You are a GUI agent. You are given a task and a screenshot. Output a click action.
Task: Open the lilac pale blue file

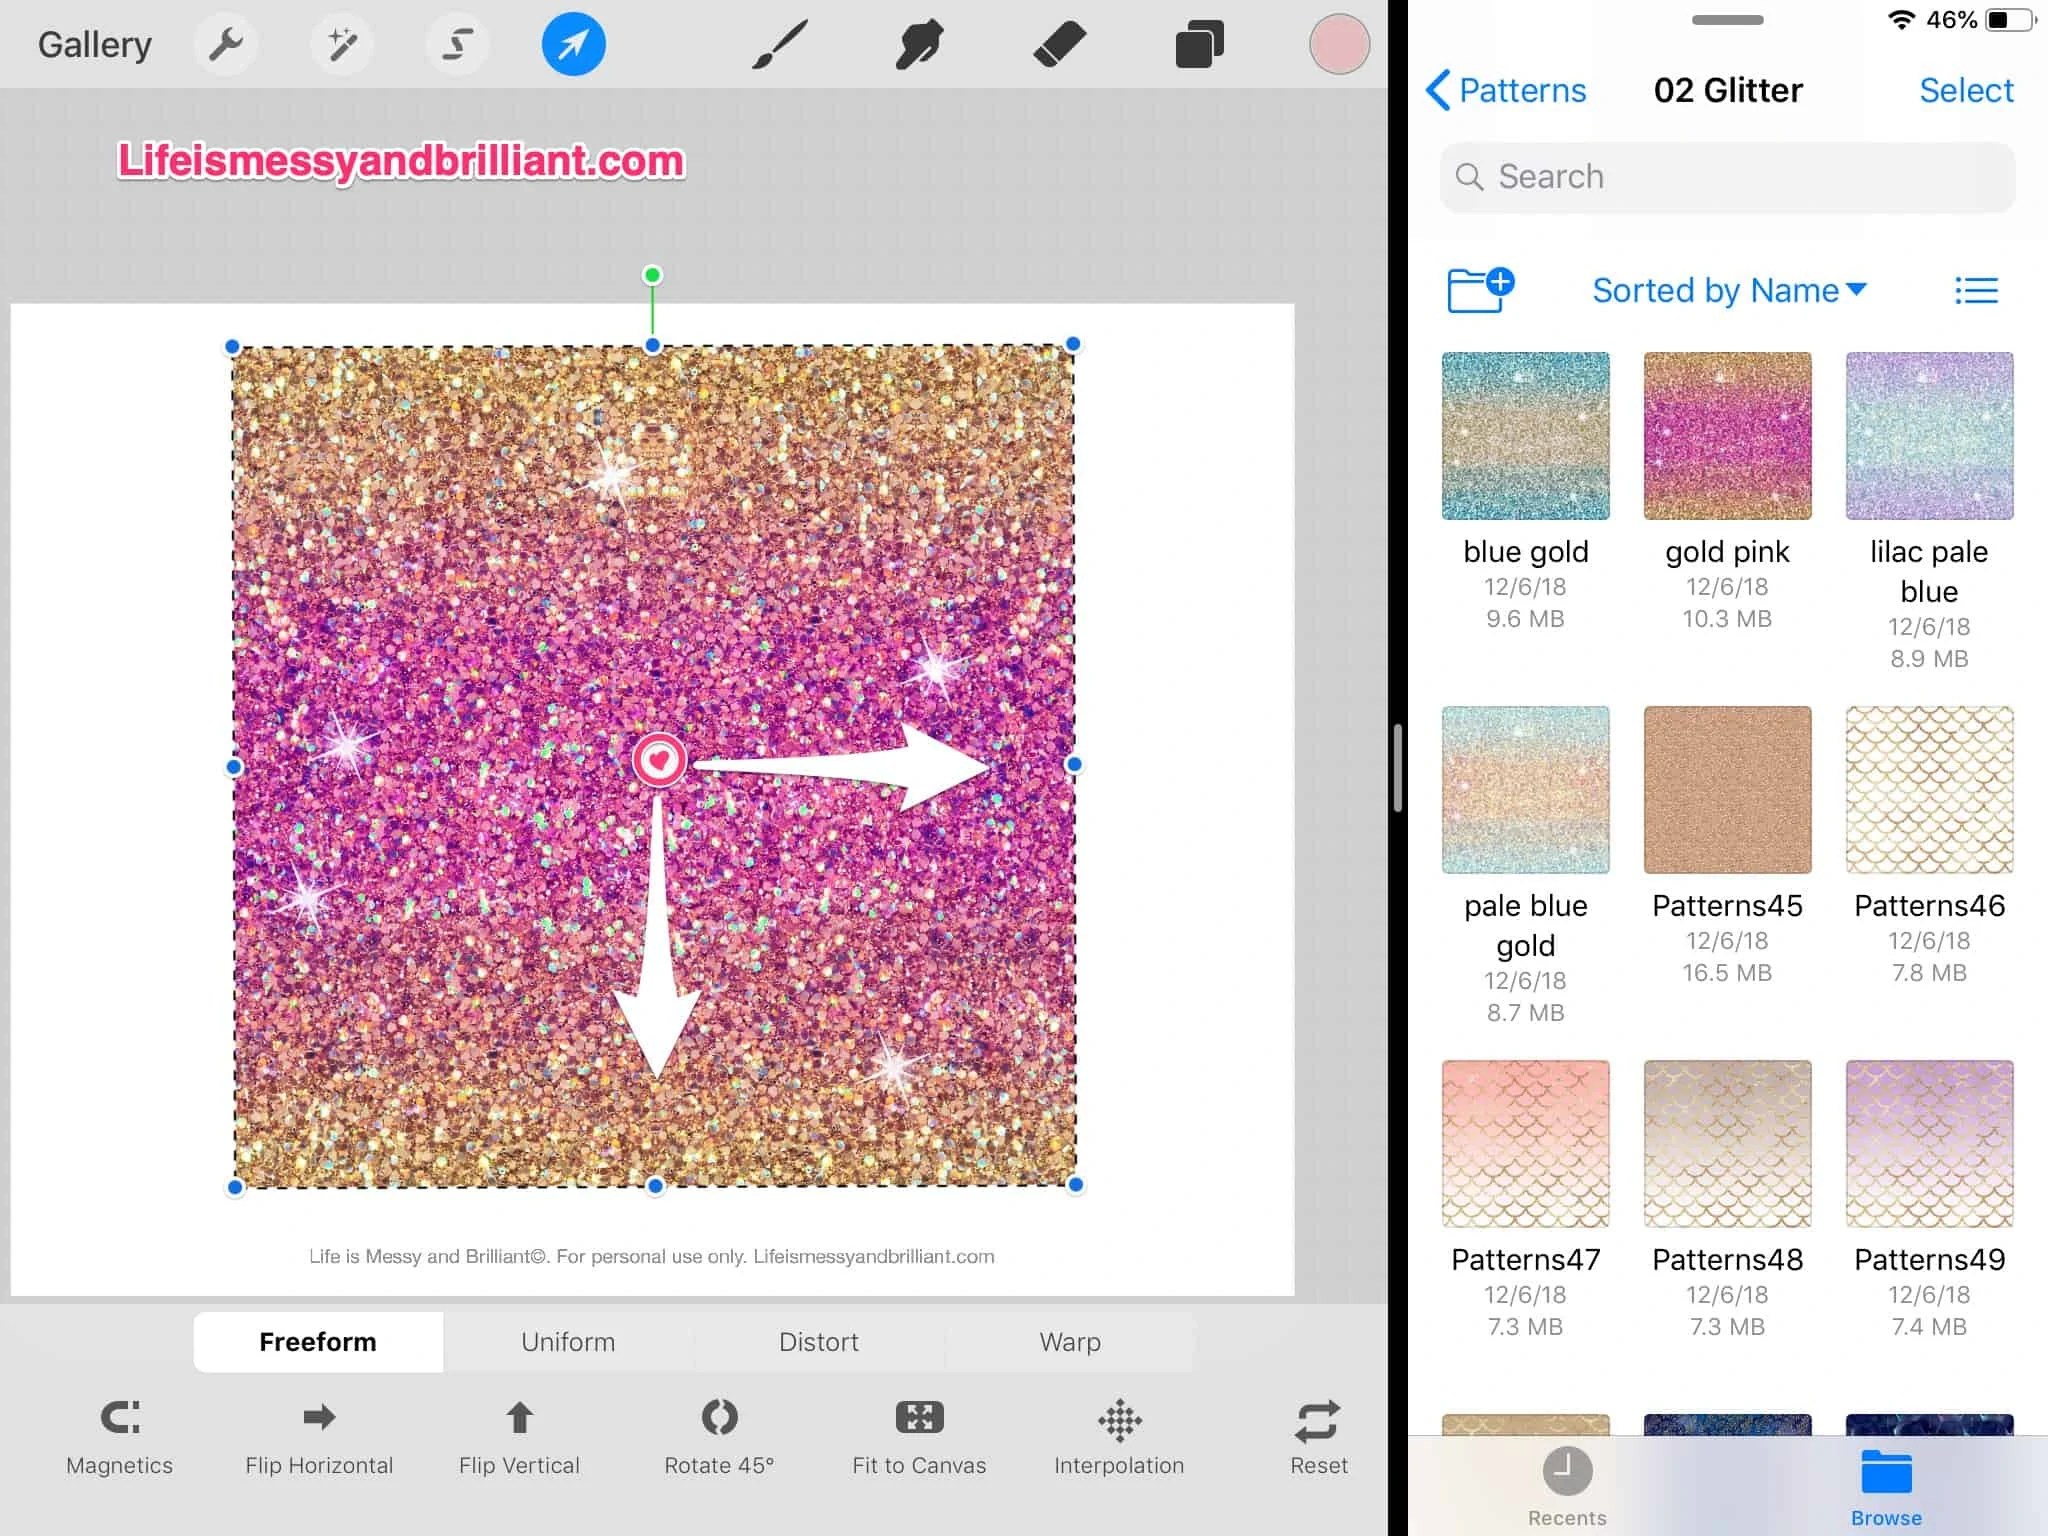click(1930, 436)
